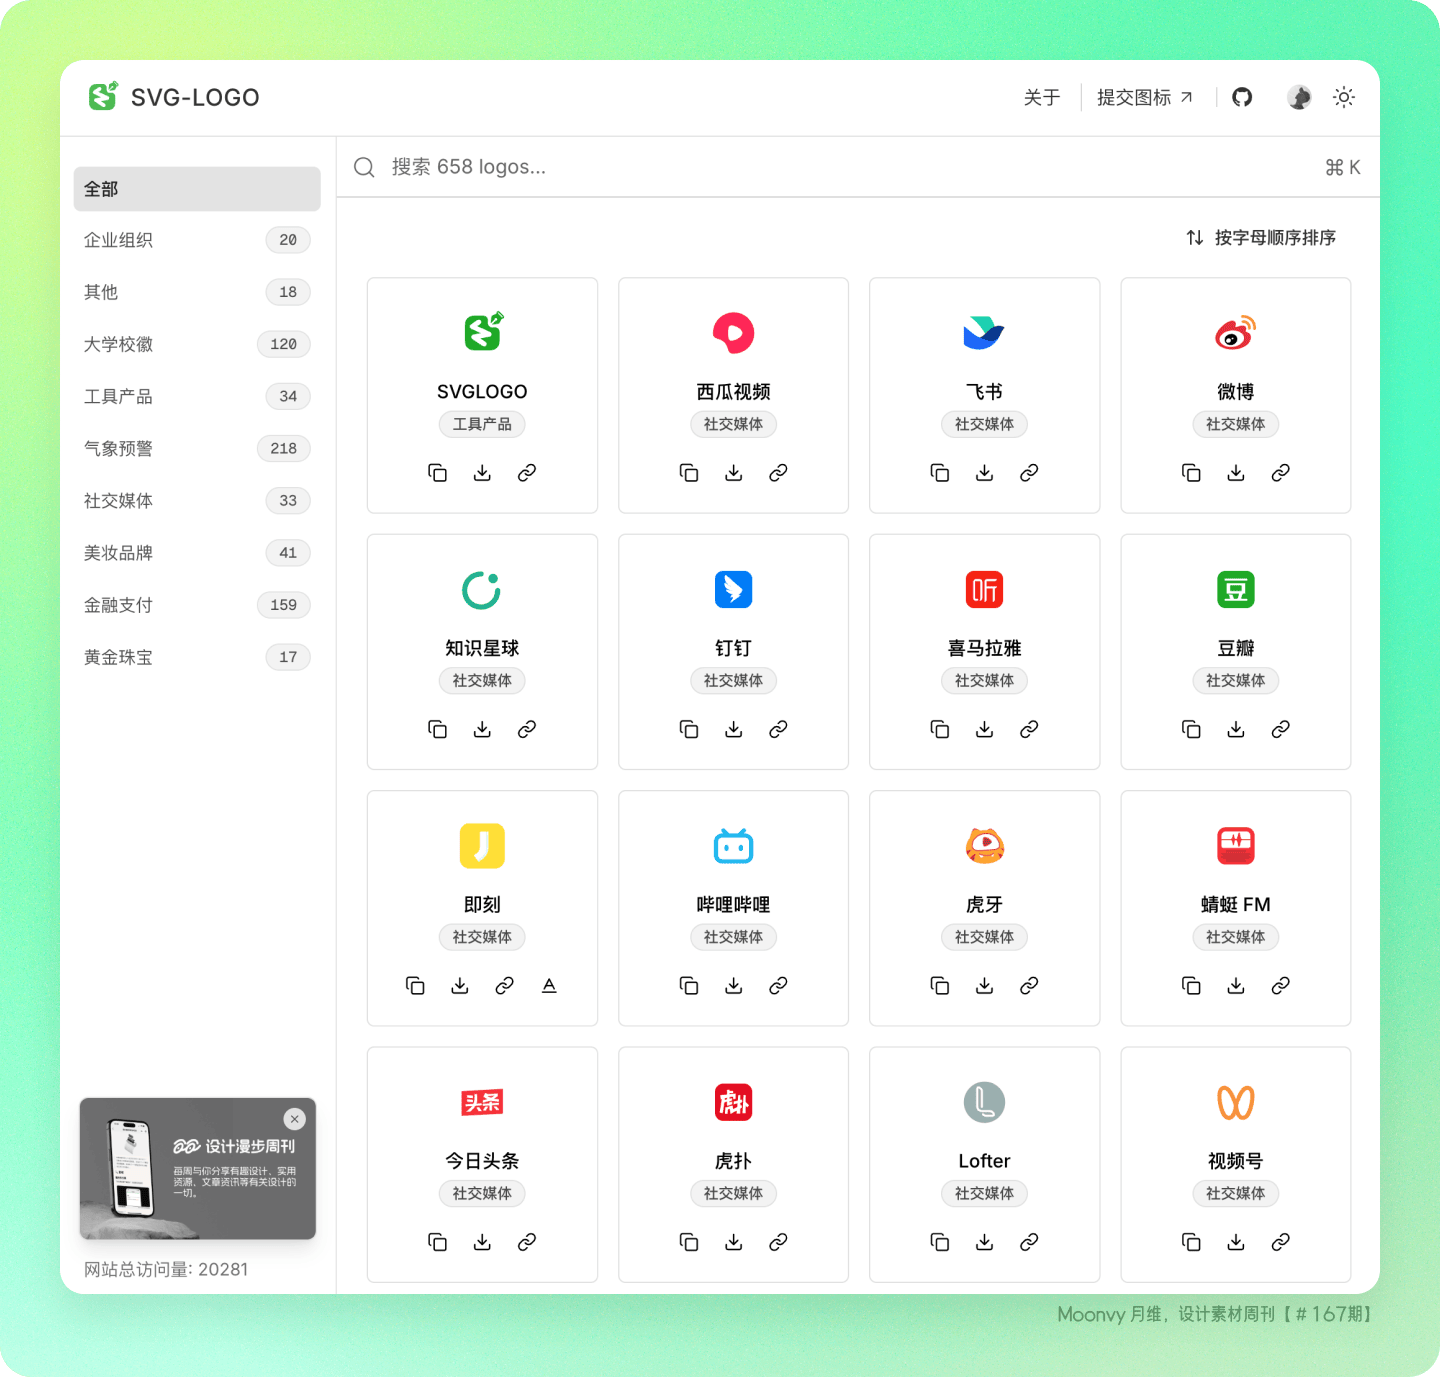This screenshot has height=1377, width=1440.
Task: Click the user avatar in header
Action: click(x=1299, y=97)
